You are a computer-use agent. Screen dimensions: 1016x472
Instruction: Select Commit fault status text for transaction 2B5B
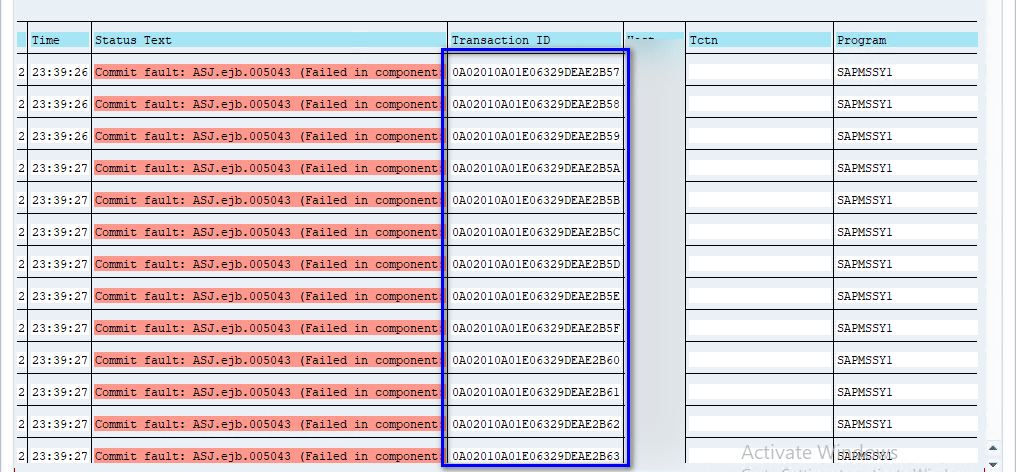click(266, 200)
